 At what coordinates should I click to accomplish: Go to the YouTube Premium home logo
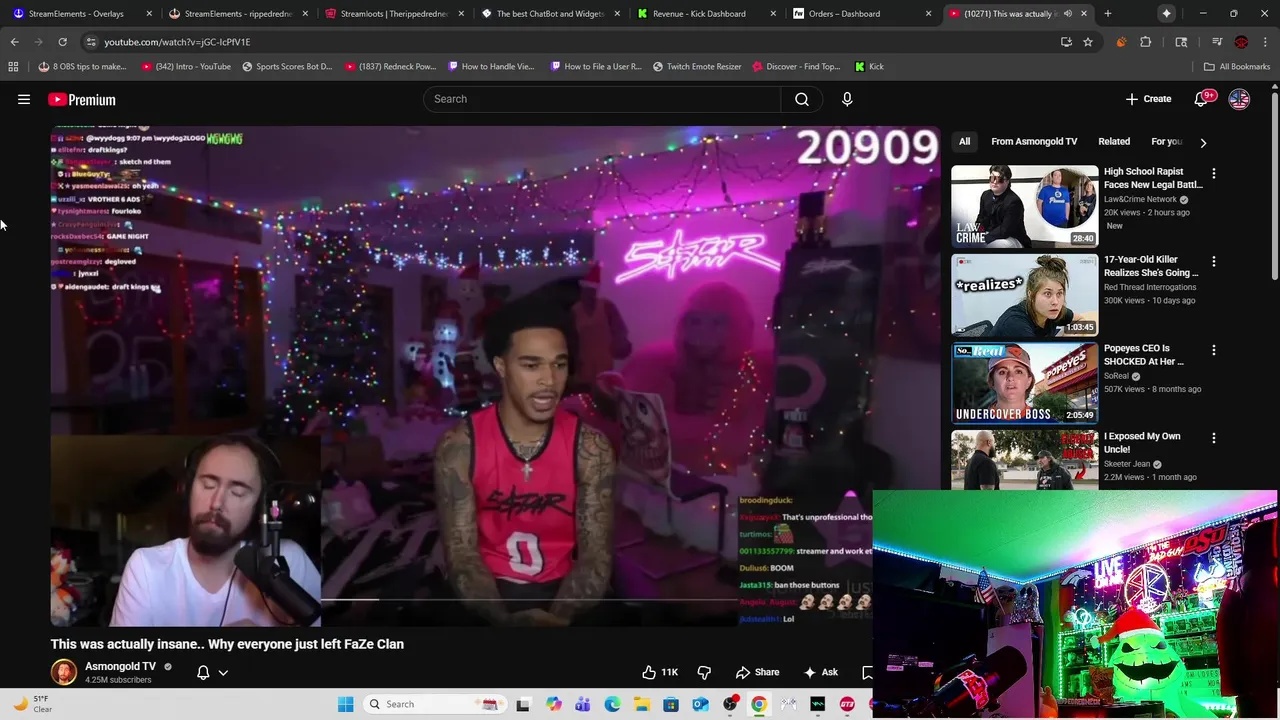(x=82, y=99)
